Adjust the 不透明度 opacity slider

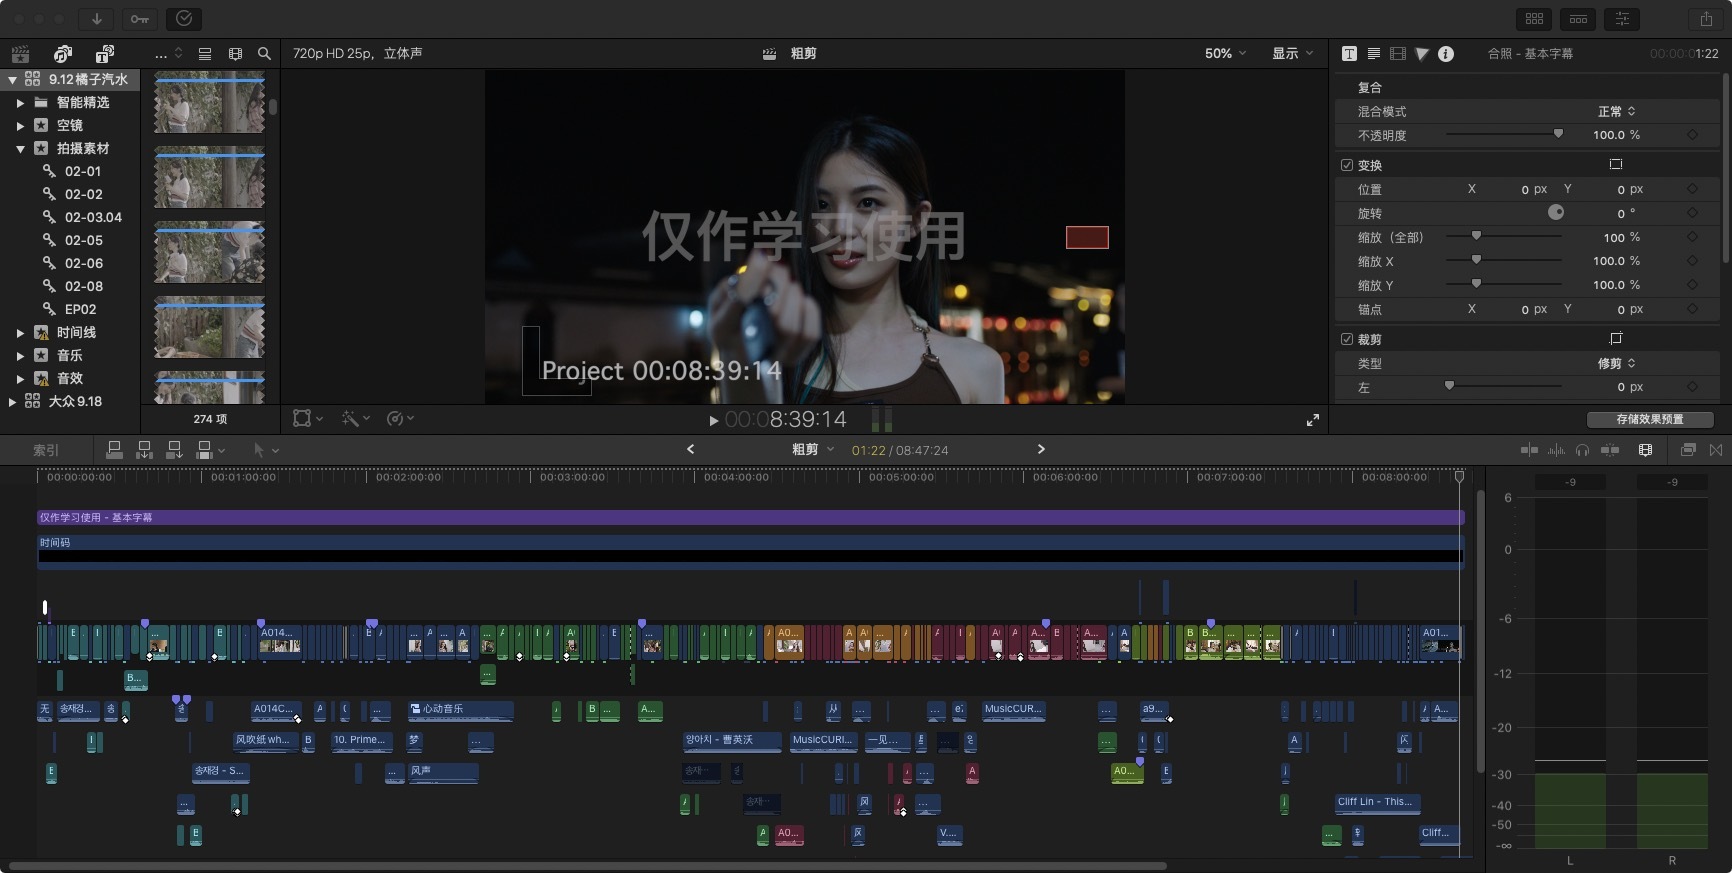click(x=1557, y=135)
